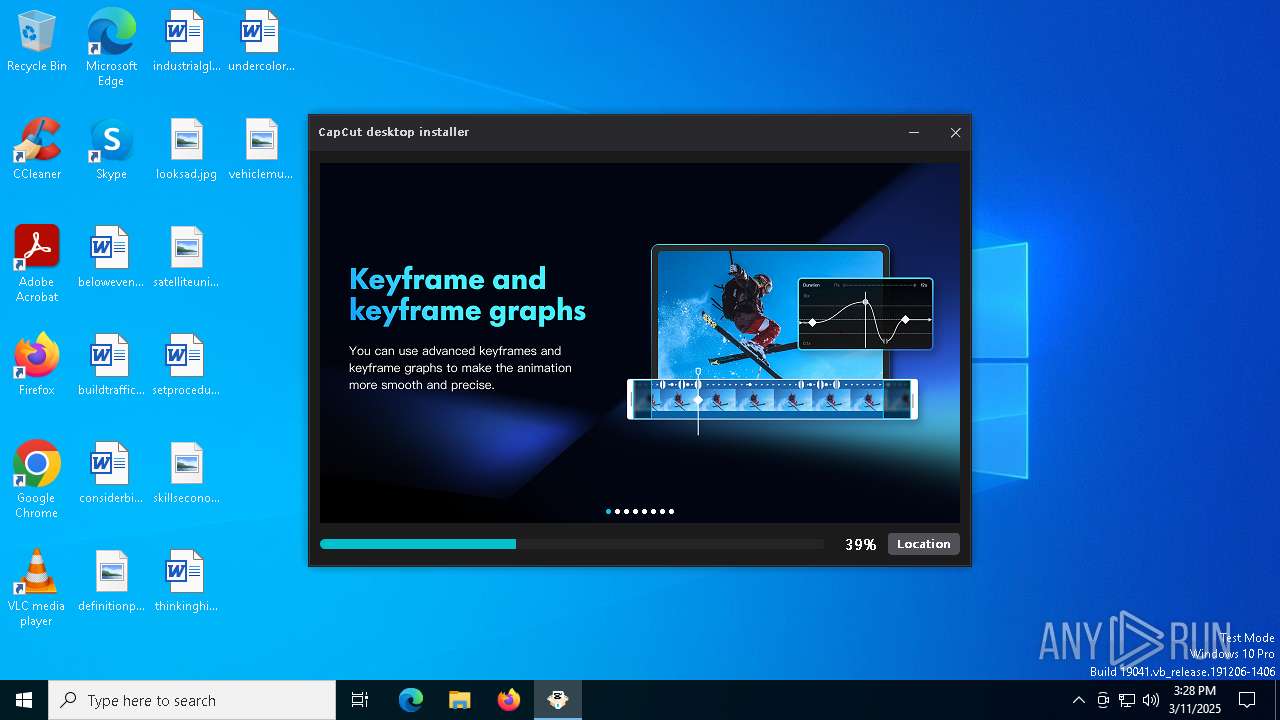The height and width of the screenshot is (720, 1280).
Task: Switch to CapCut installer taskbar button
Action: click(557, 700)
